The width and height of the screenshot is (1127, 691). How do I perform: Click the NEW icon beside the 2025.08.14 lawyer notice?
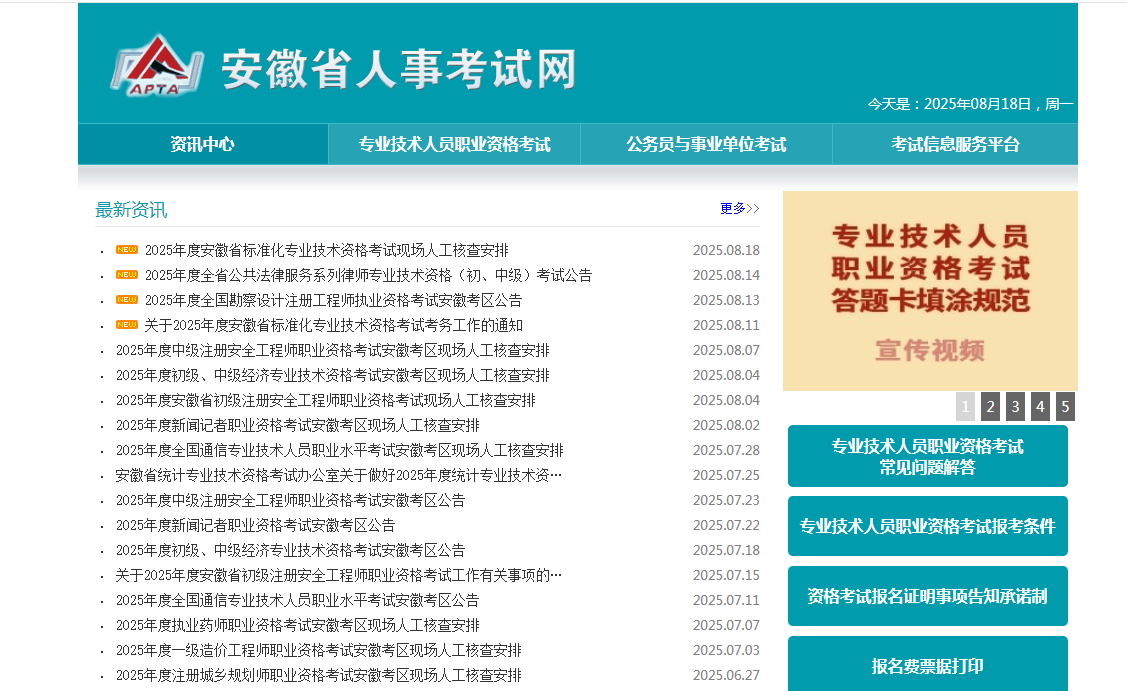coord(128,273)
